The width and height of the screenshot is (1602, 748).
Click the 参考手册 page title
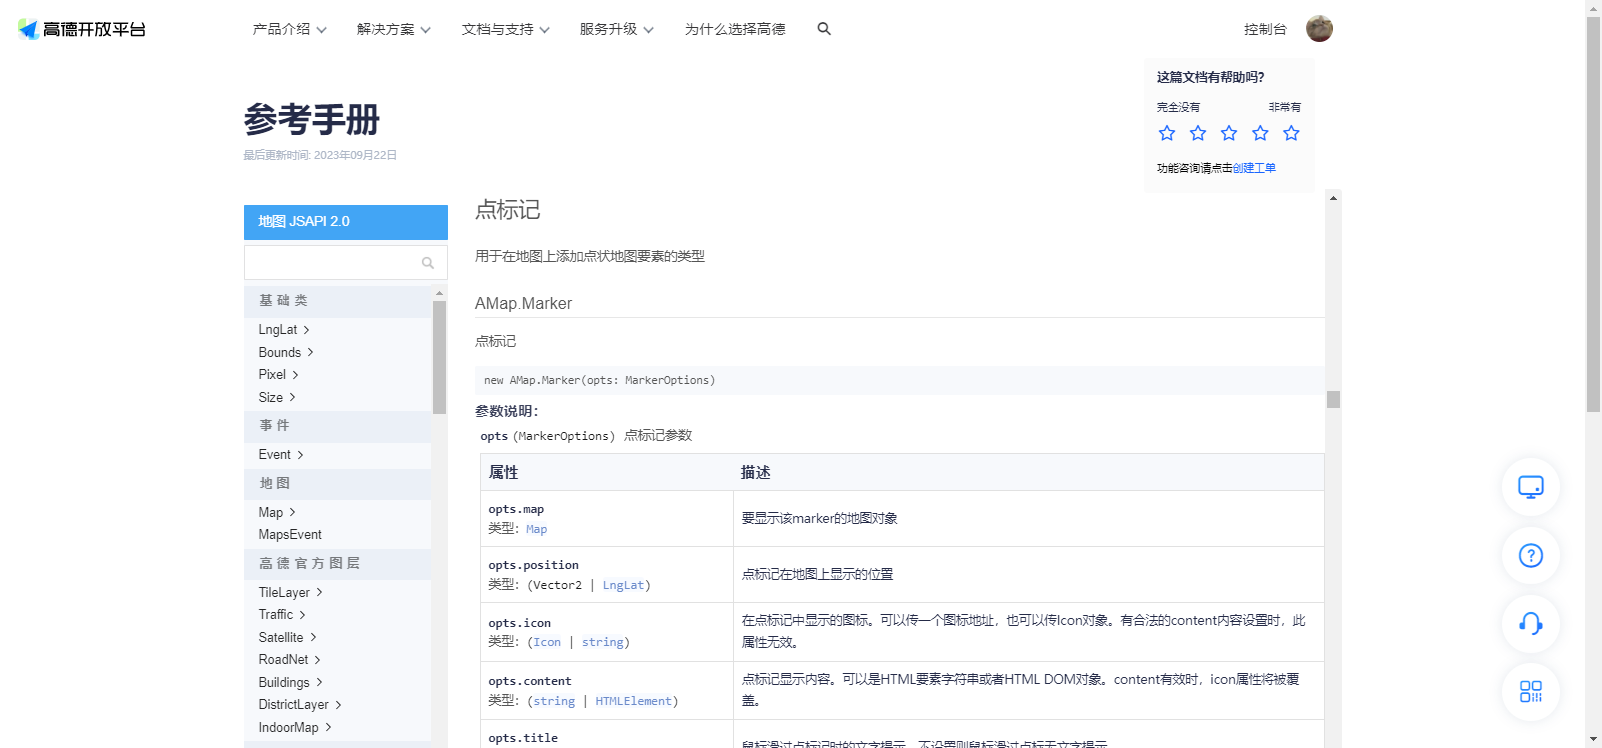pyautogui.click(x=312, y=120)
